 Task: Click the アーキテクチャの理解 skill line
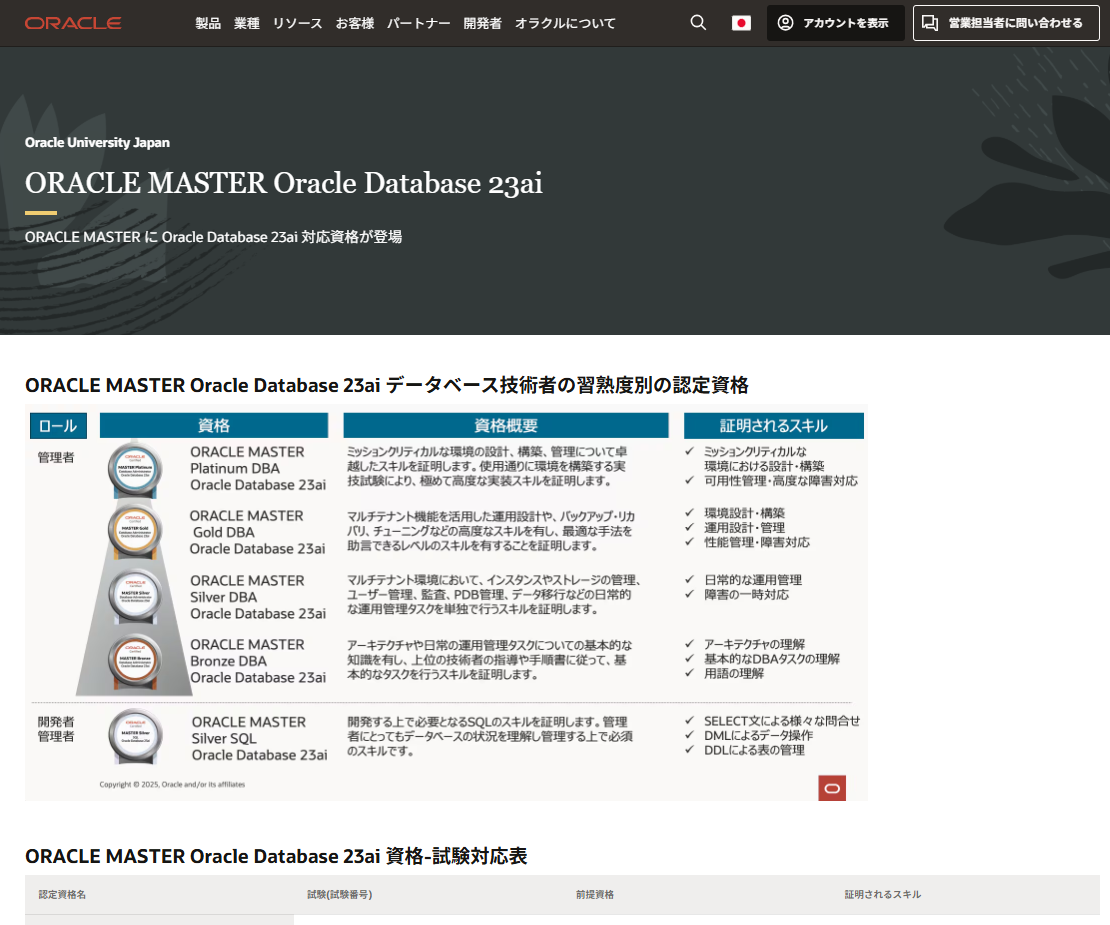point(754,644)
